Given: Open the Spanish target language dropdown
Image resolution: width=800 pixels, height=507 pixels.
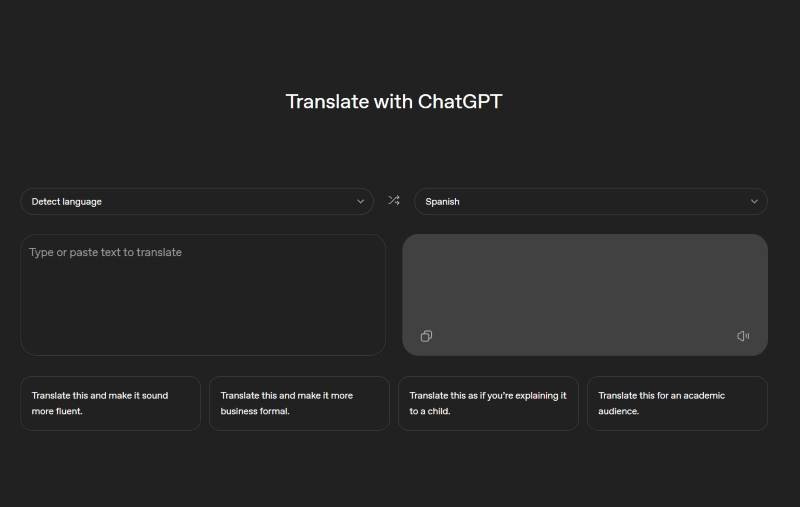Looking at the screenshot, I should tap(590, 201).
